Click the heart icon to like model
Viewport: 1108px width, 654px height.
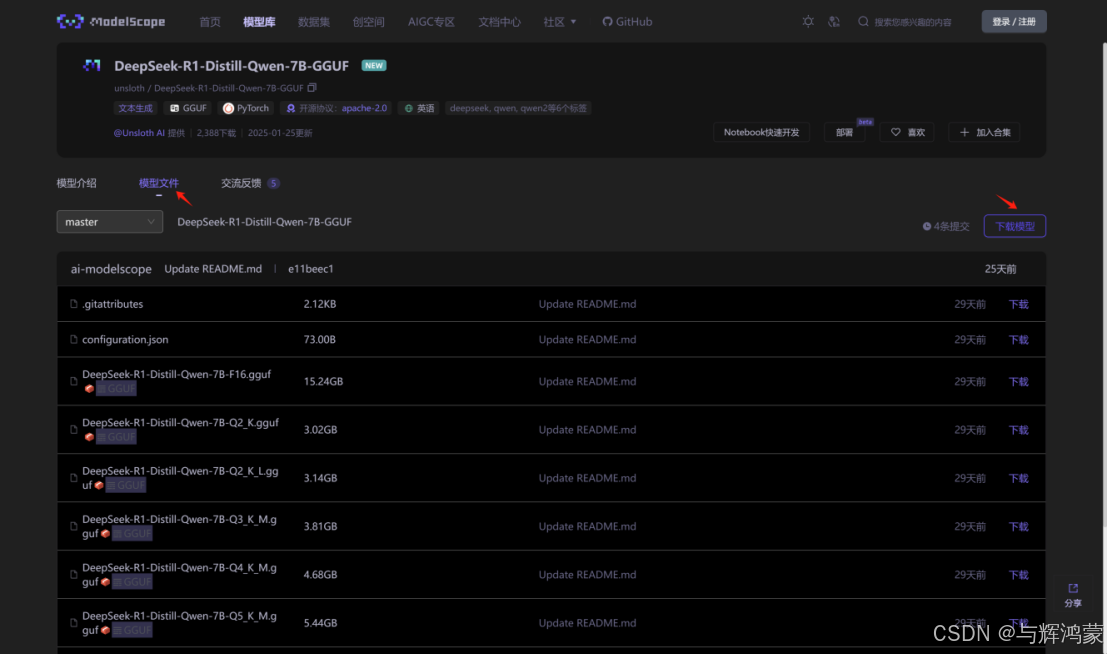pos(895,132)
